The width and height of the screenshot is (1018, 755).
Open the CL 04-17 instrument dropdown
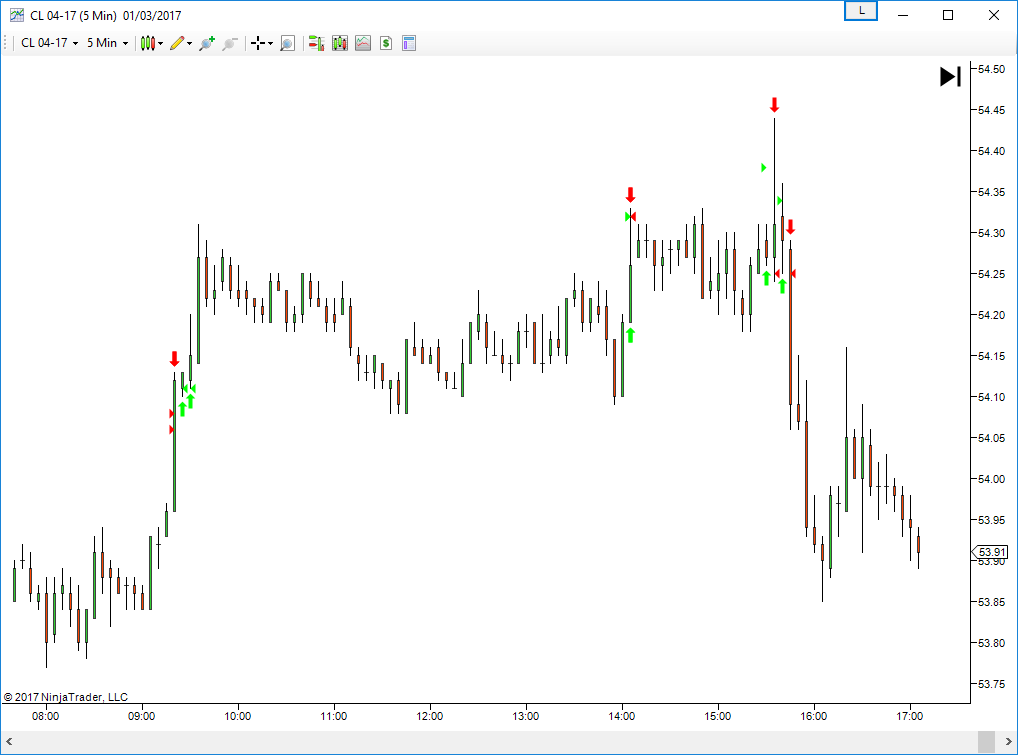49,43
